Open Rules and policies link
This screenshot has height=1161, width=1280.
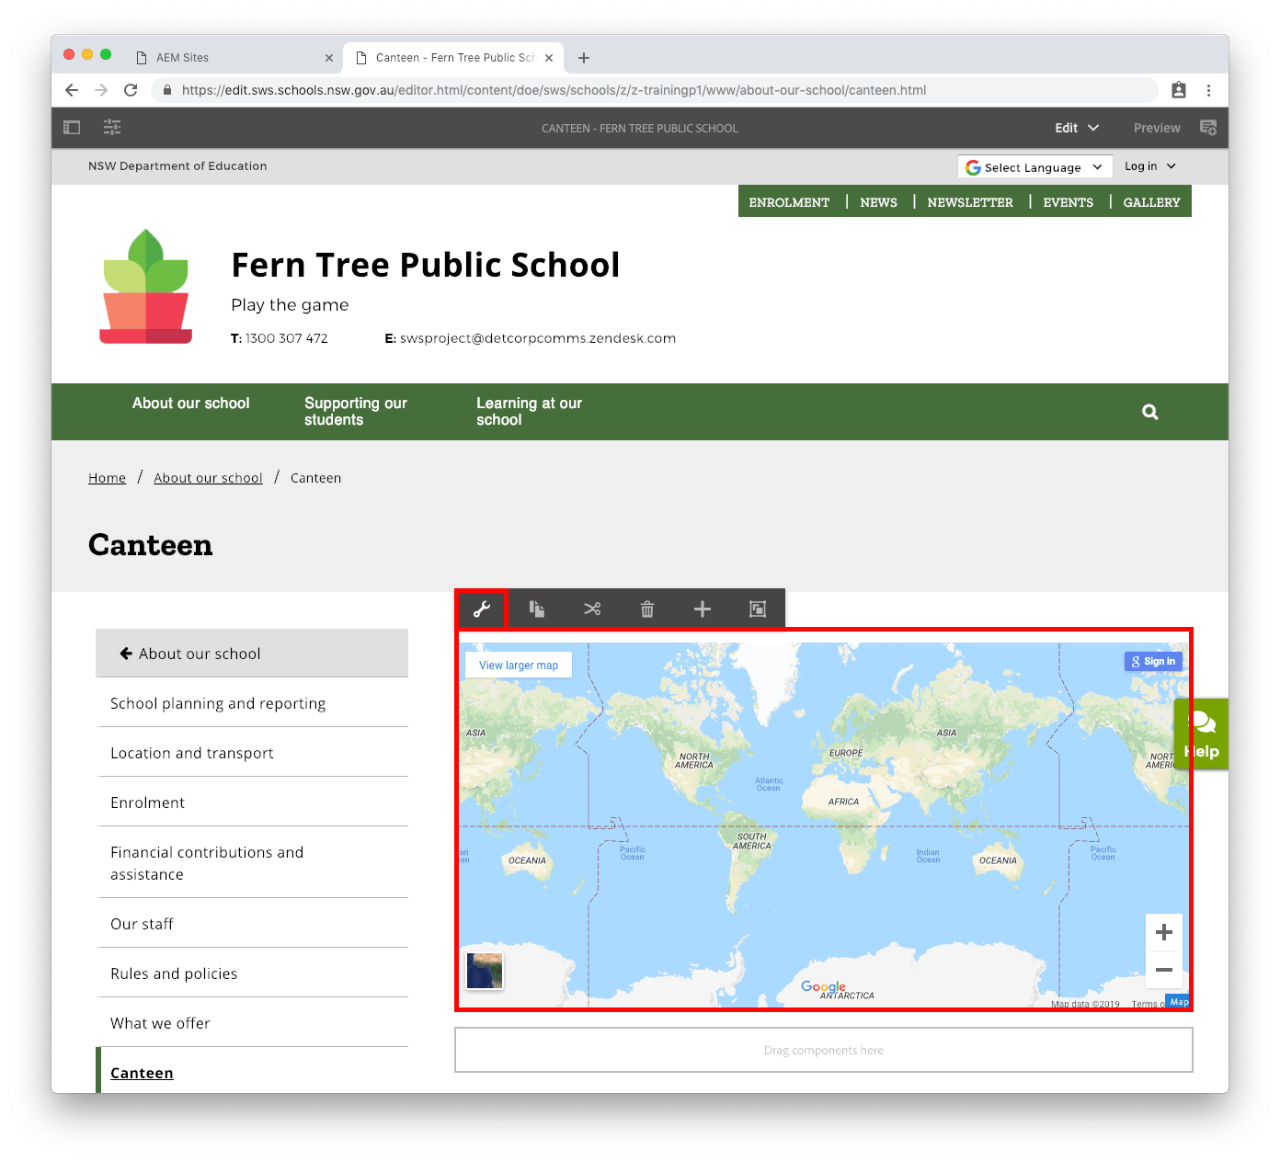pos(252,973)
